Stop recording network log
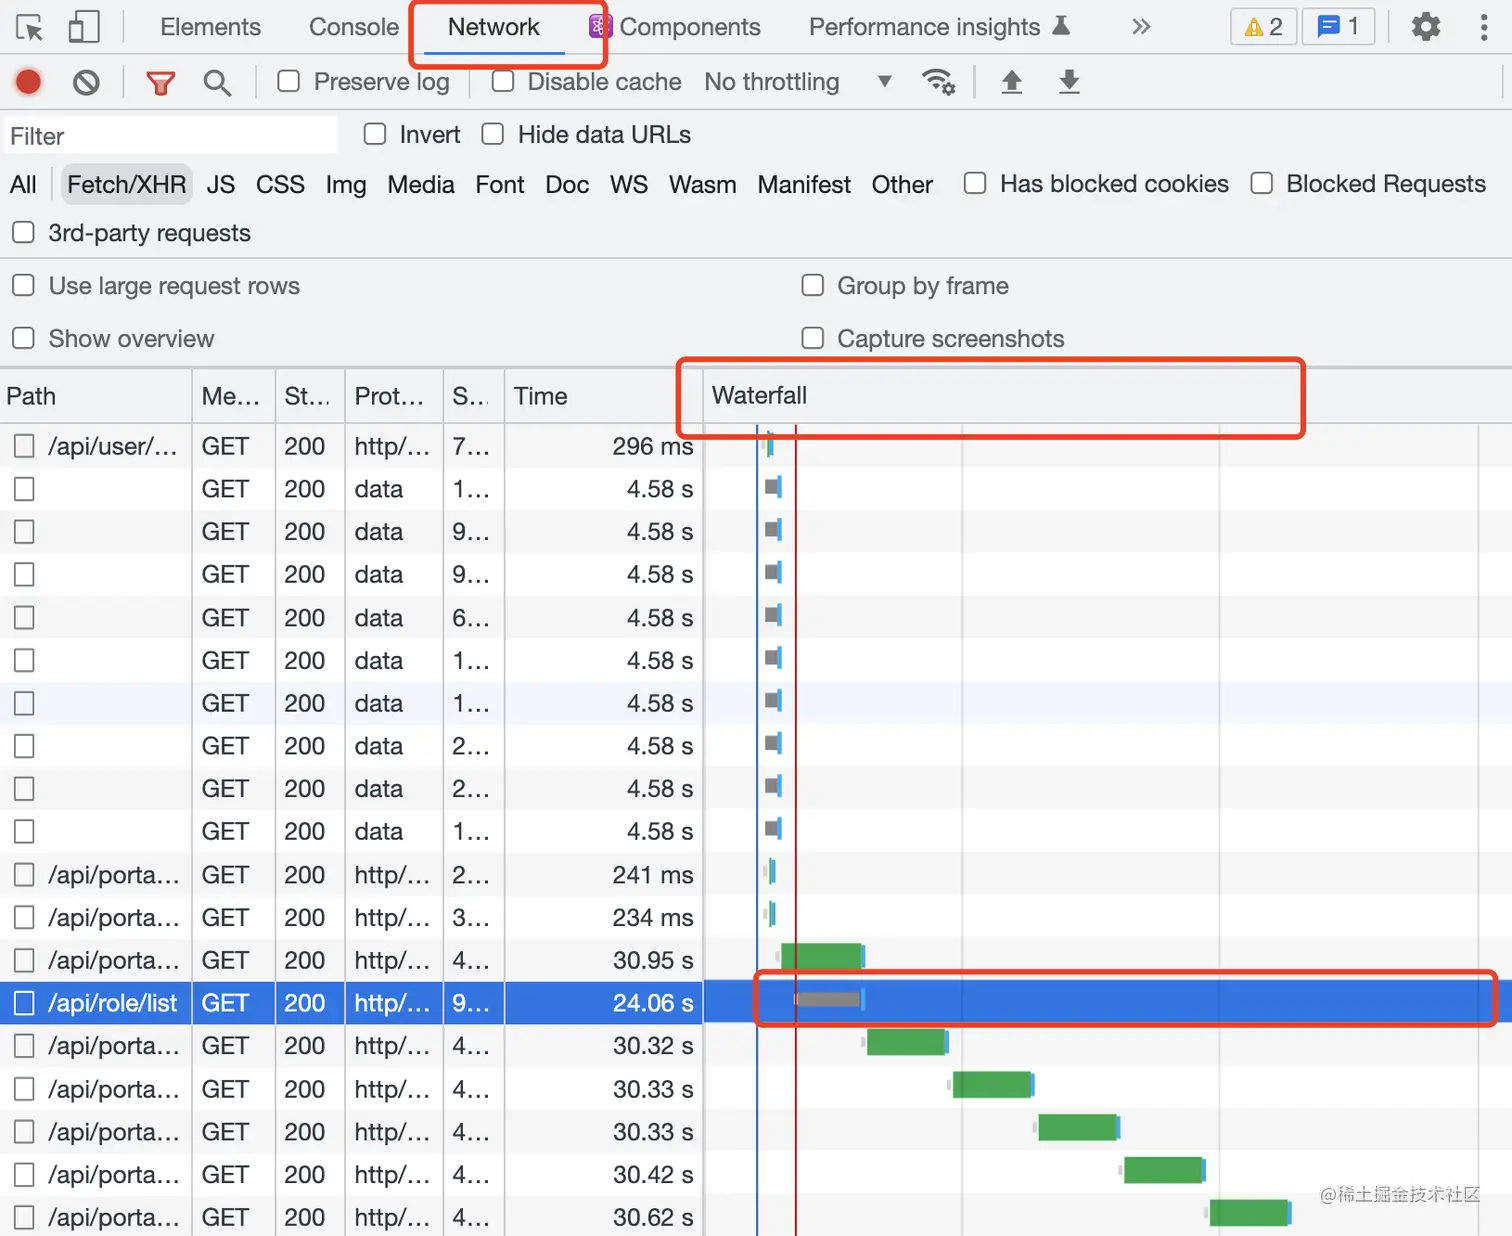 pos(29,82)
